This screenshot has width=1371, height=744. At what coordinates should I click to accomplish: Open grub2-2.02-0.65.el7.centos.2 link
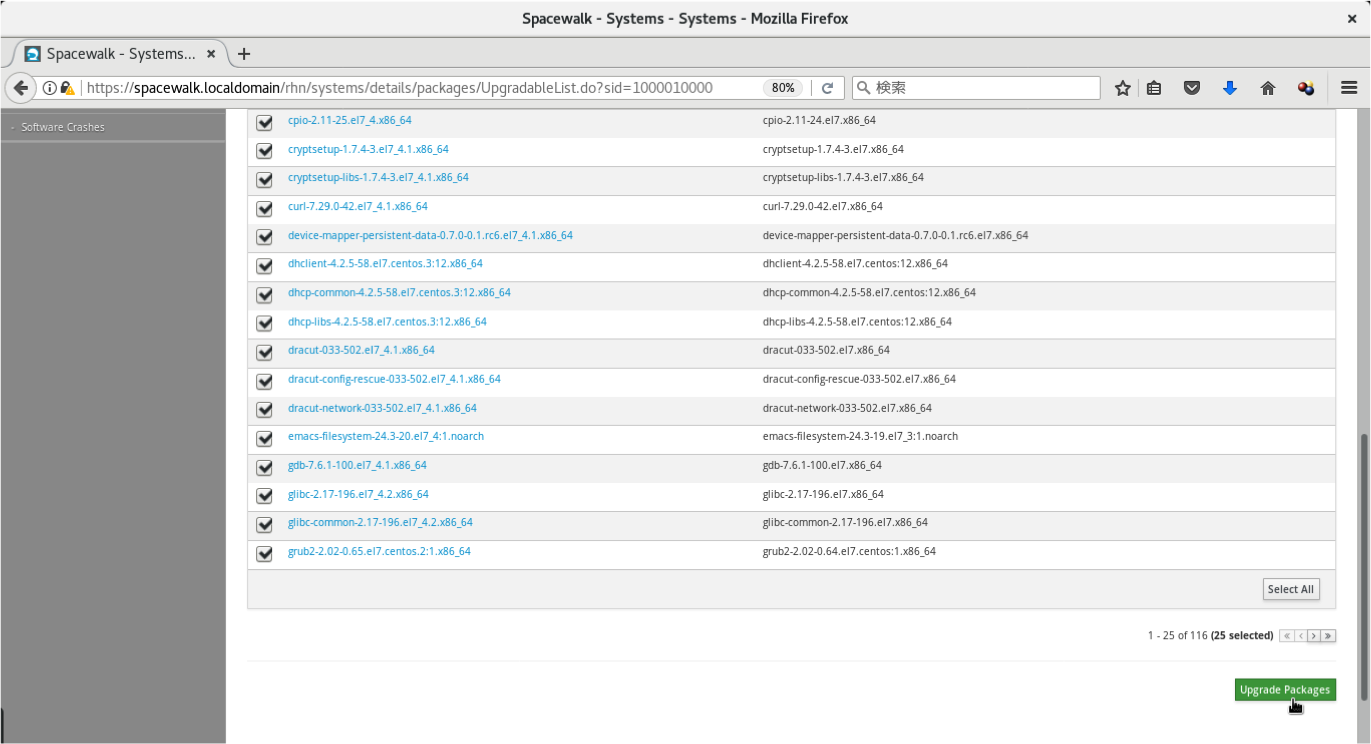tap(379, 551)
